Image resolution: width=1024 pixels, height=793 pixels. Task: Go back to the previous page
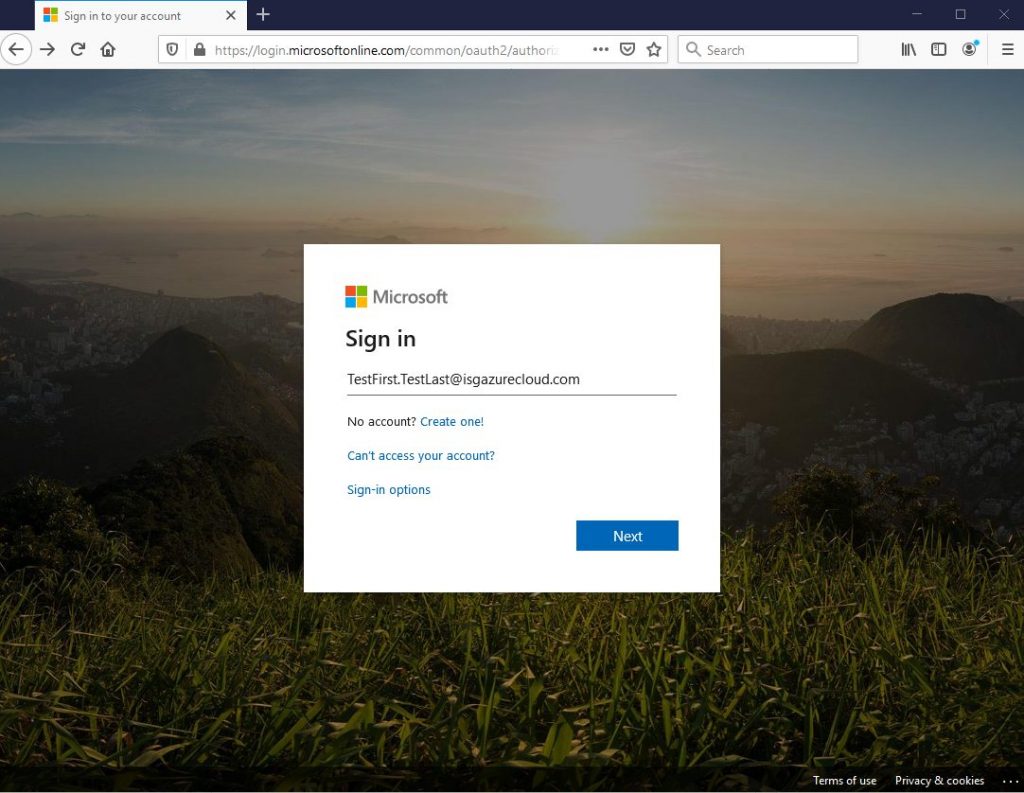pyautogui.click(x=16, y=50)
